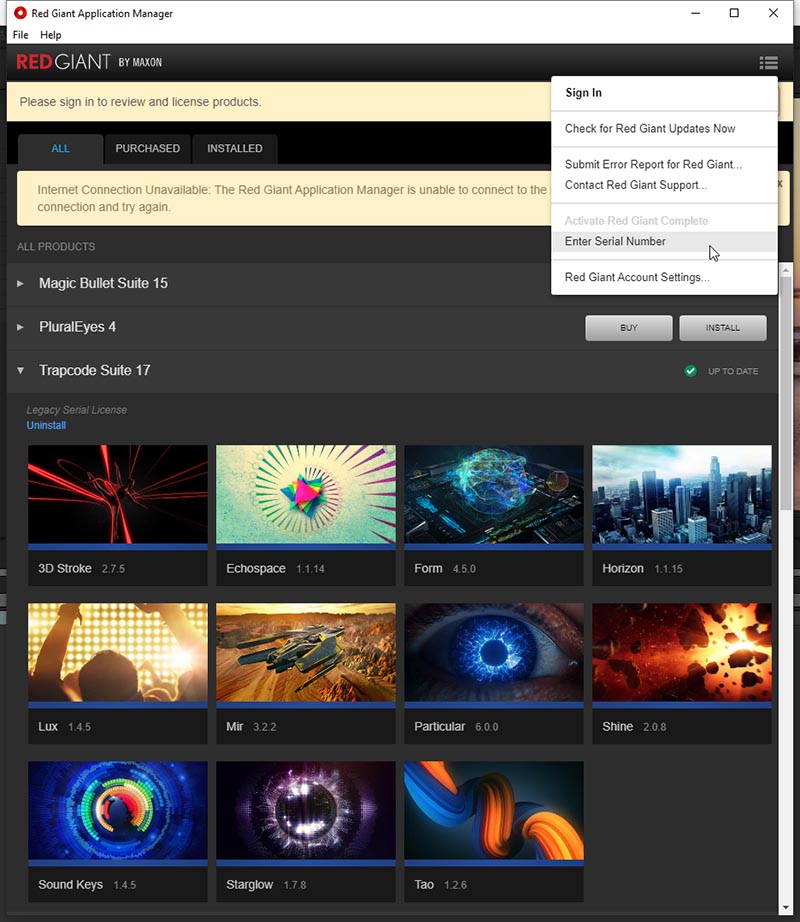Switch to the ALL tab

(x=61, y=149)
